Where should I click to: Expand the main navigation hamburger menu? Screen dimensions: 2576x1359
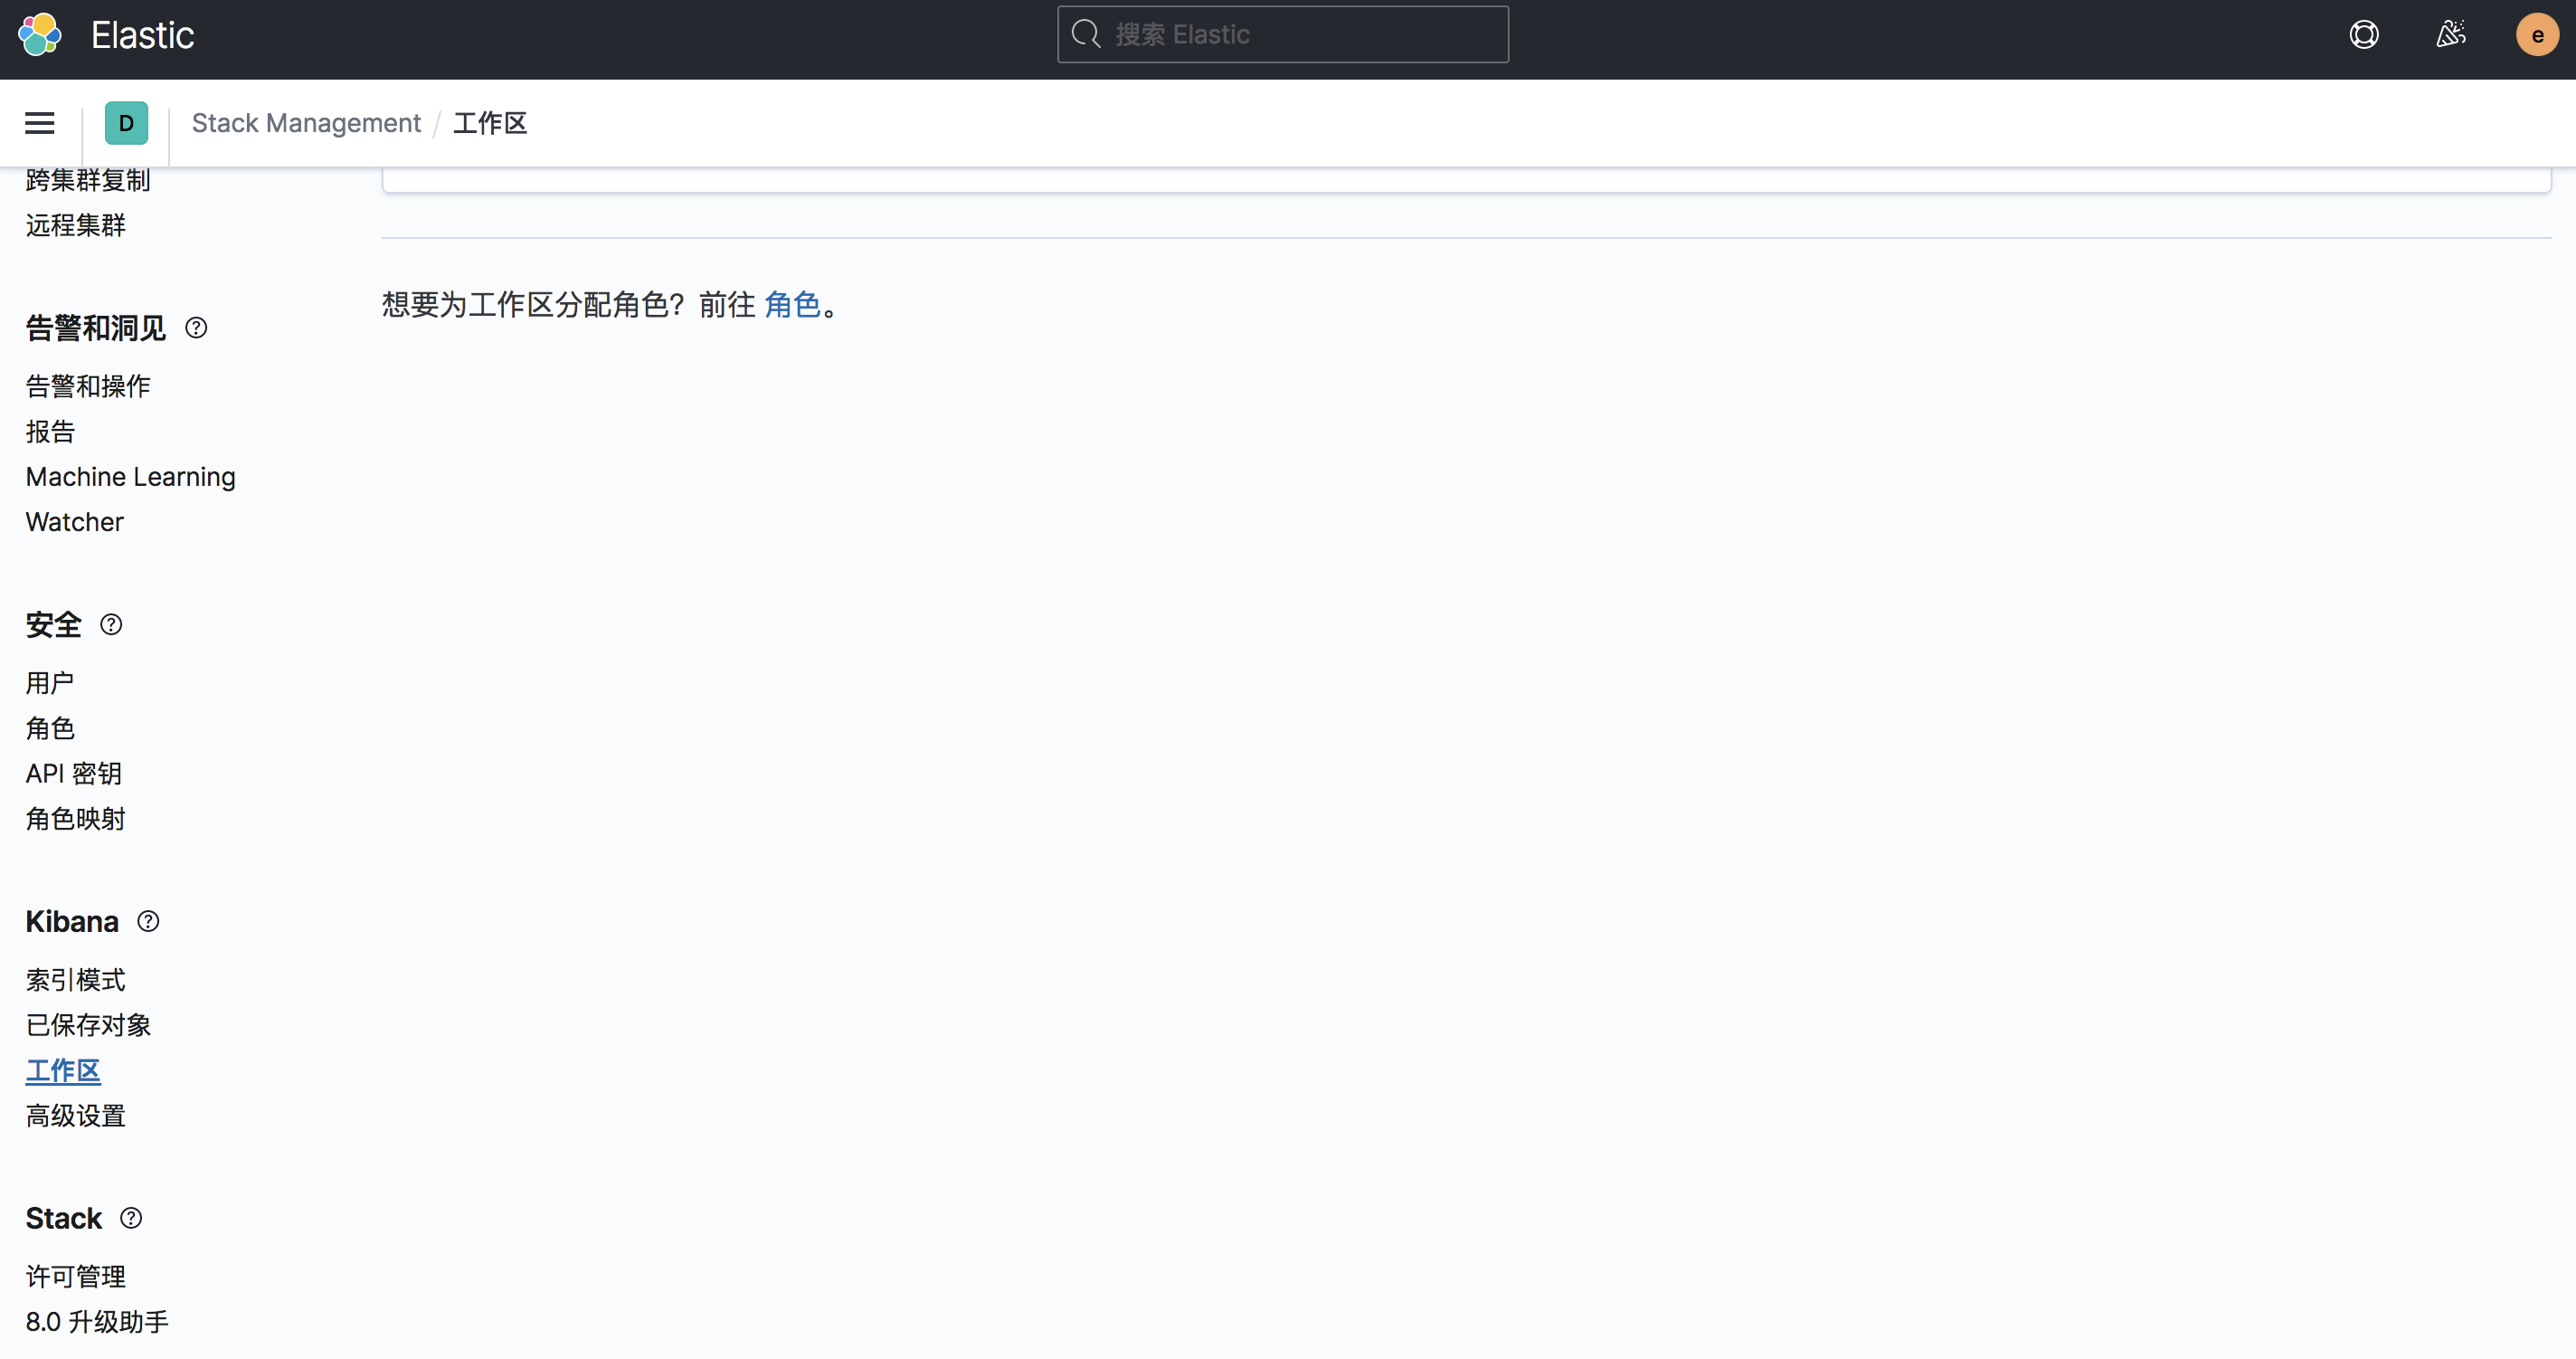(x=39, y=122)
